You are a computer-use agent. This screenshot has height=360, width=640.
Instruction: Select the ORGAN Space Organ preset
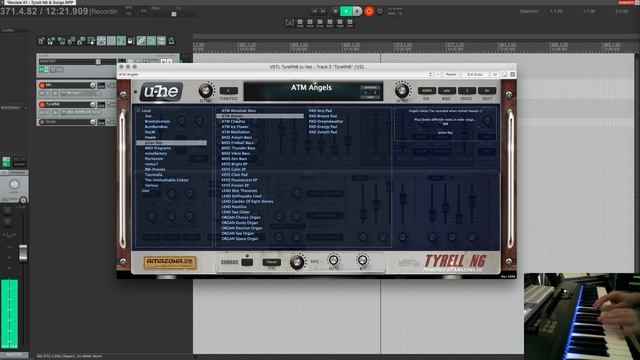(240, 239)
